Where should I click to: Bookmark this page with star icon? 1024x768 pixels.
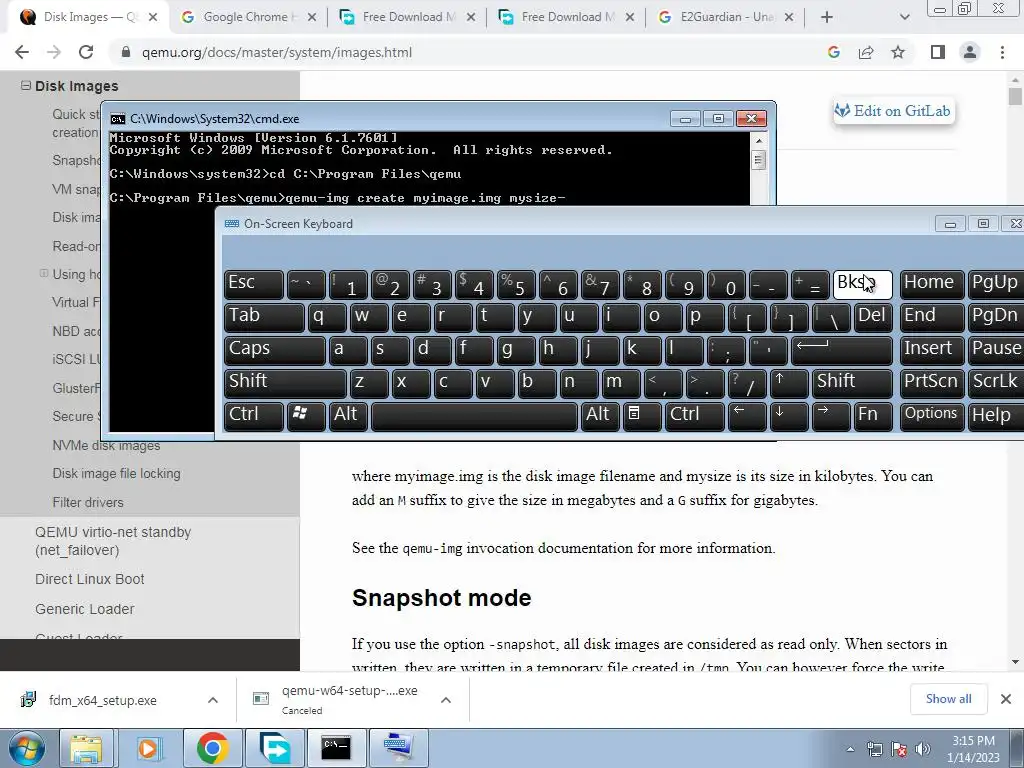pos(898,52)
